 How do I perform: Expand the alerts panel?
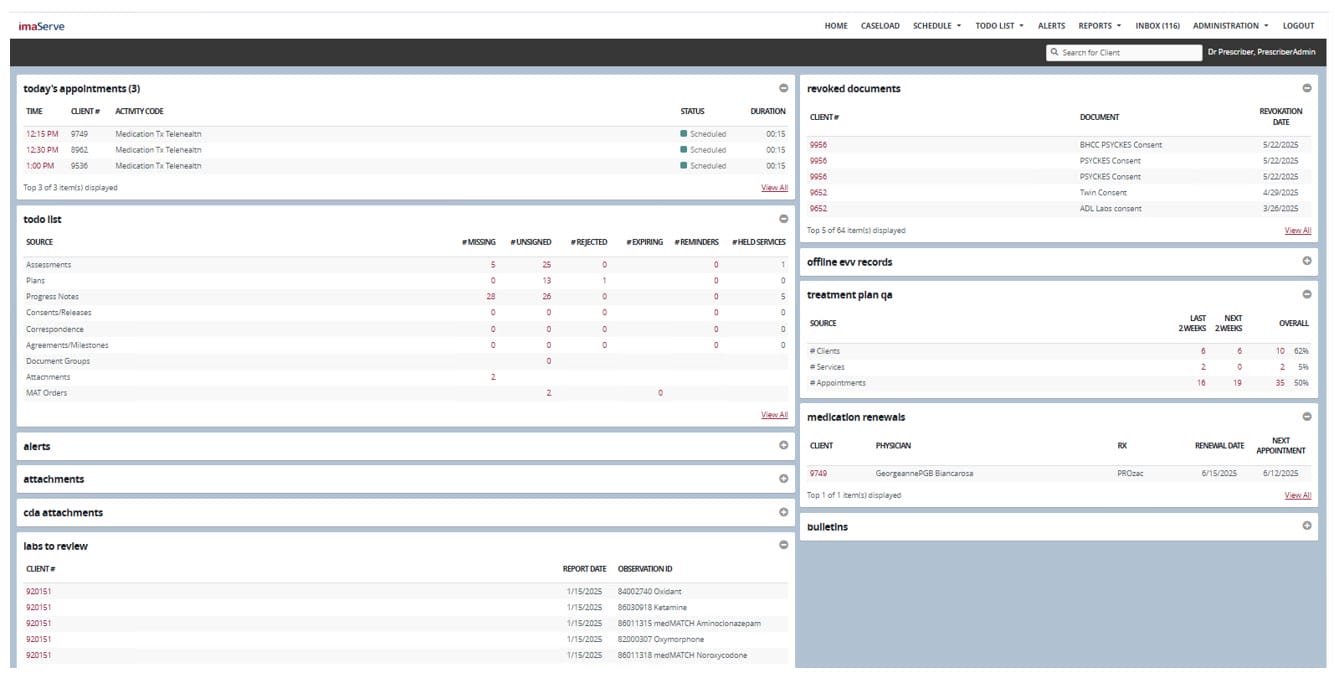(x=783, y=446)
